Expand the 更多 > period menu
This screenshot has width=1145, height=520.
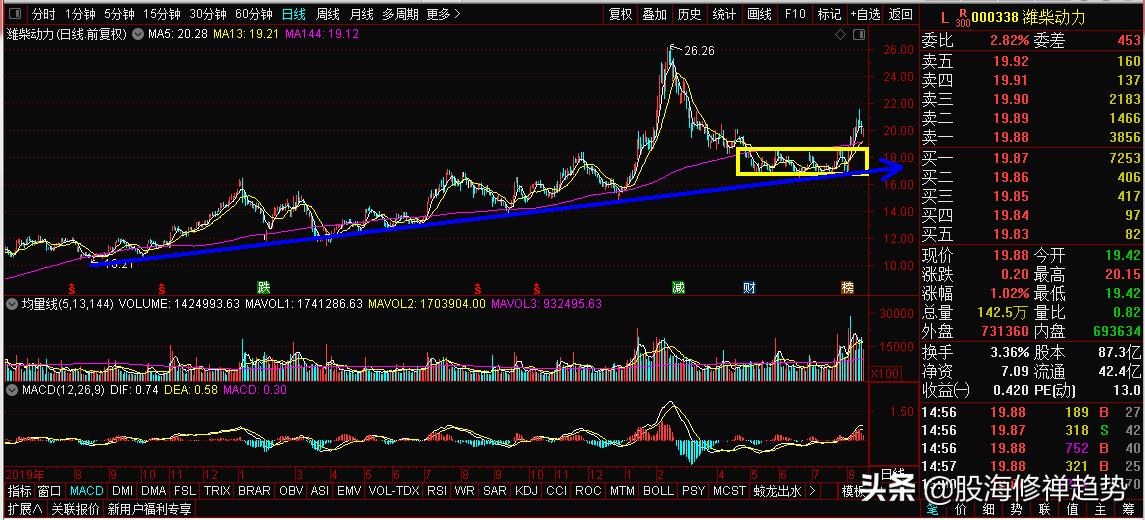click(444, 14)
